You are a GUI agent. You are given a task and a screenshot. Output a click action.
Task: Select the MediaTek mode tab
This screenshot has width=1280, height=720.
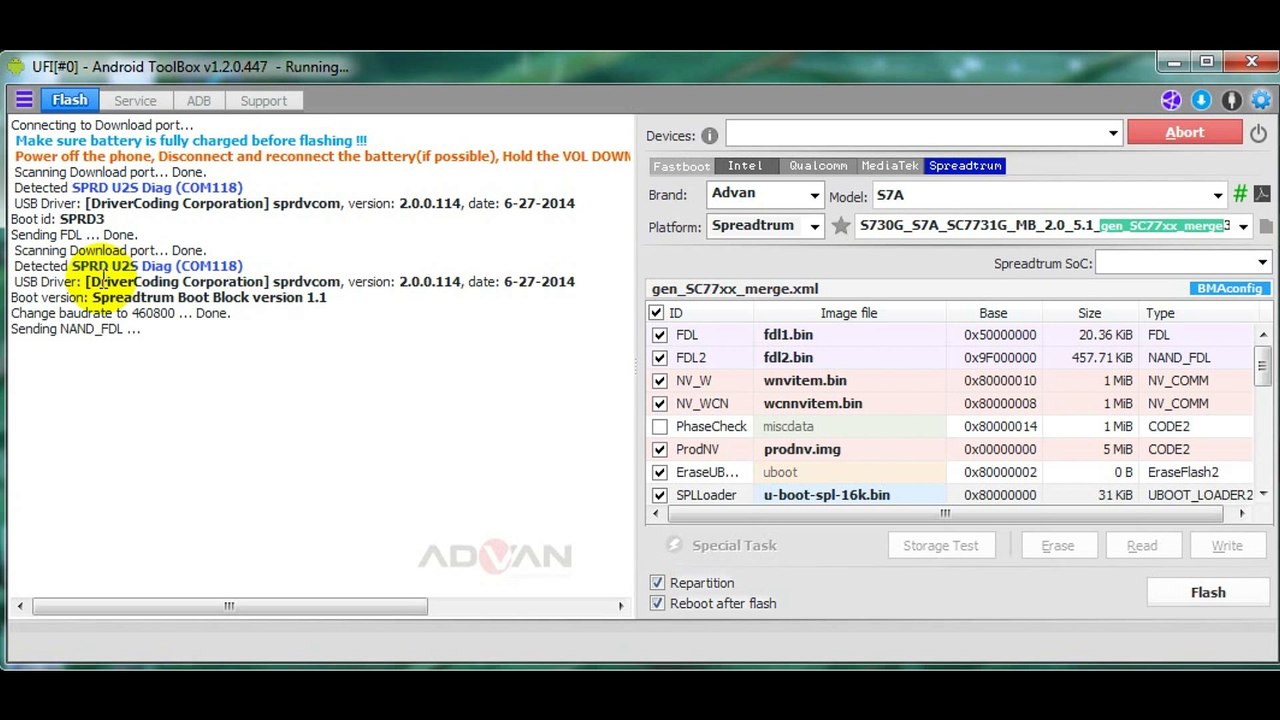(890, 166)
